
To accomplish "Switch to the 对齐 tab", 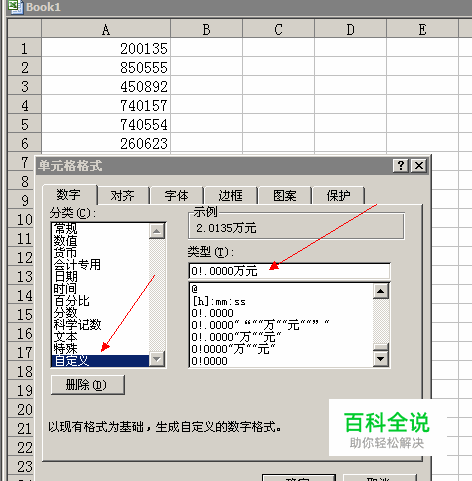I will coord(123,196).
